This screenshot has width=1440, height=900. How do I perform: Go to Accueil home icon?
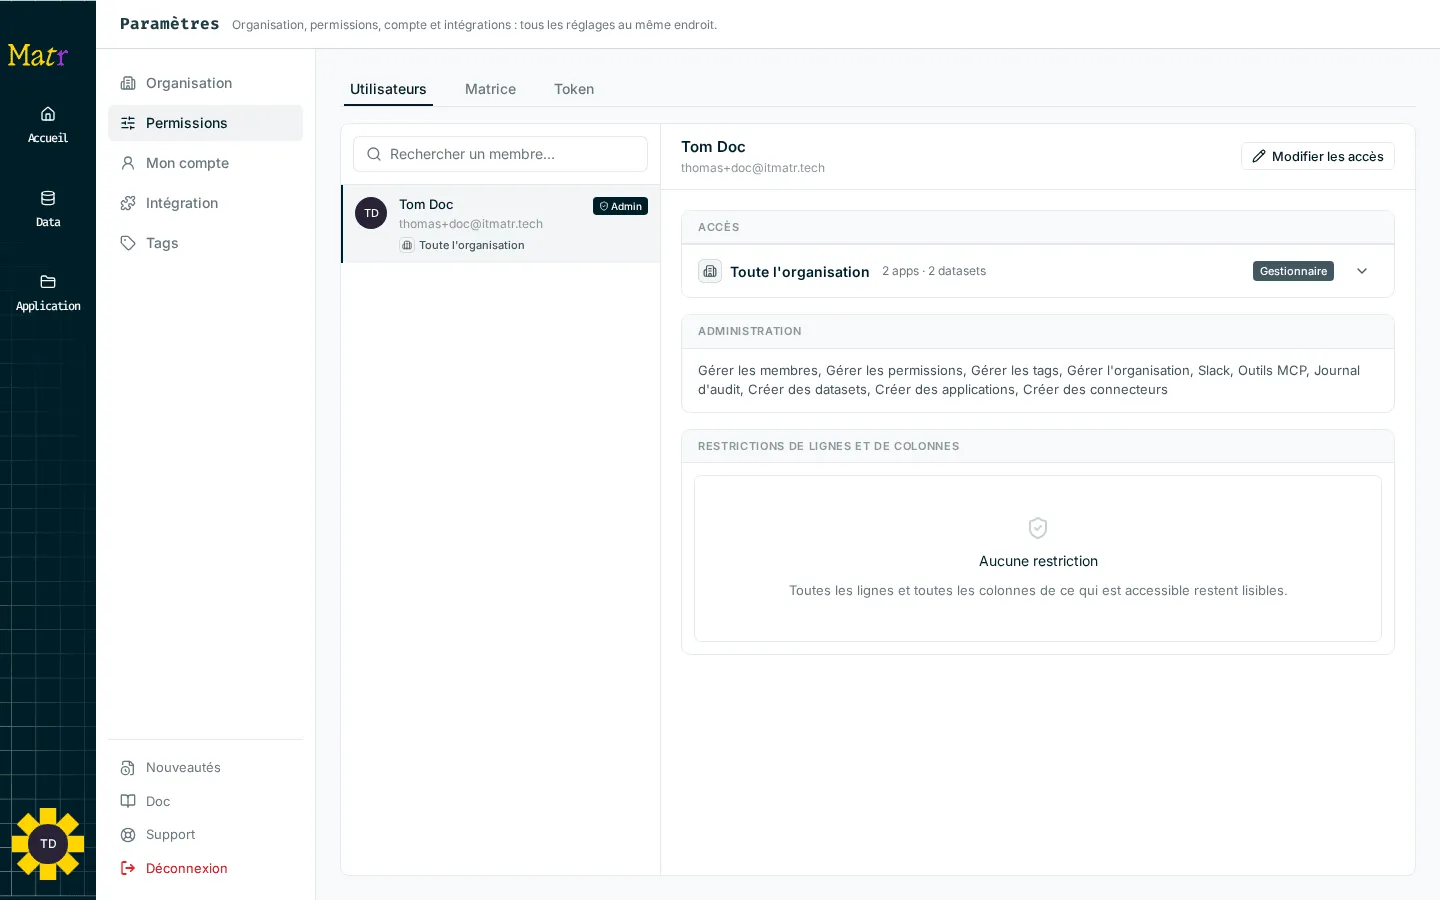48,114
